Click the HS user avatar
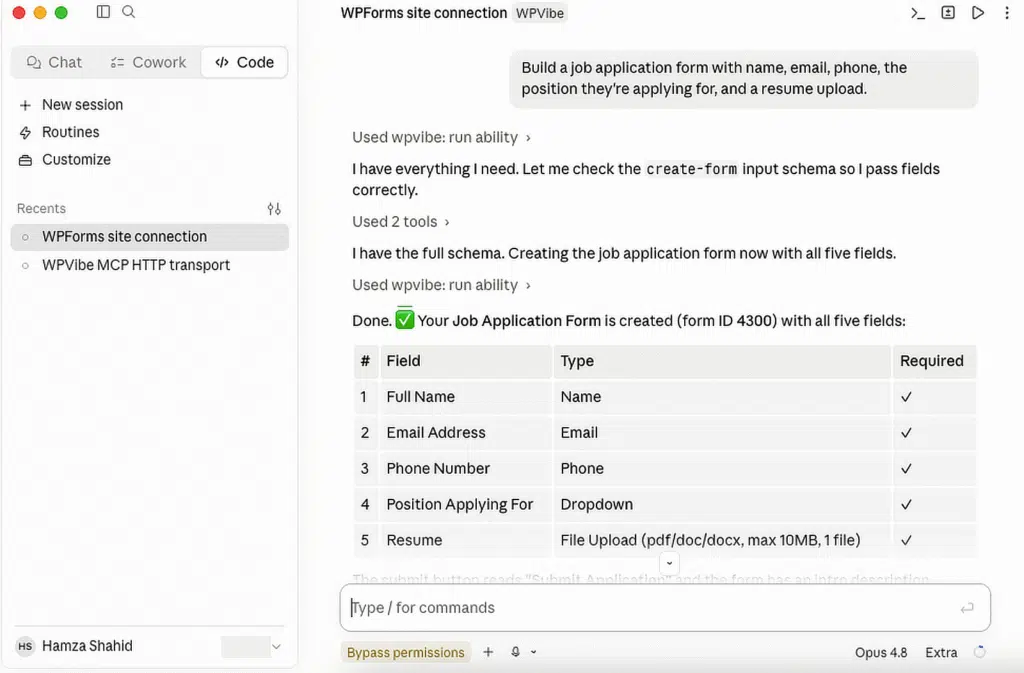The height and width of the screenshot is (673, 1024). tap(25, 646)
